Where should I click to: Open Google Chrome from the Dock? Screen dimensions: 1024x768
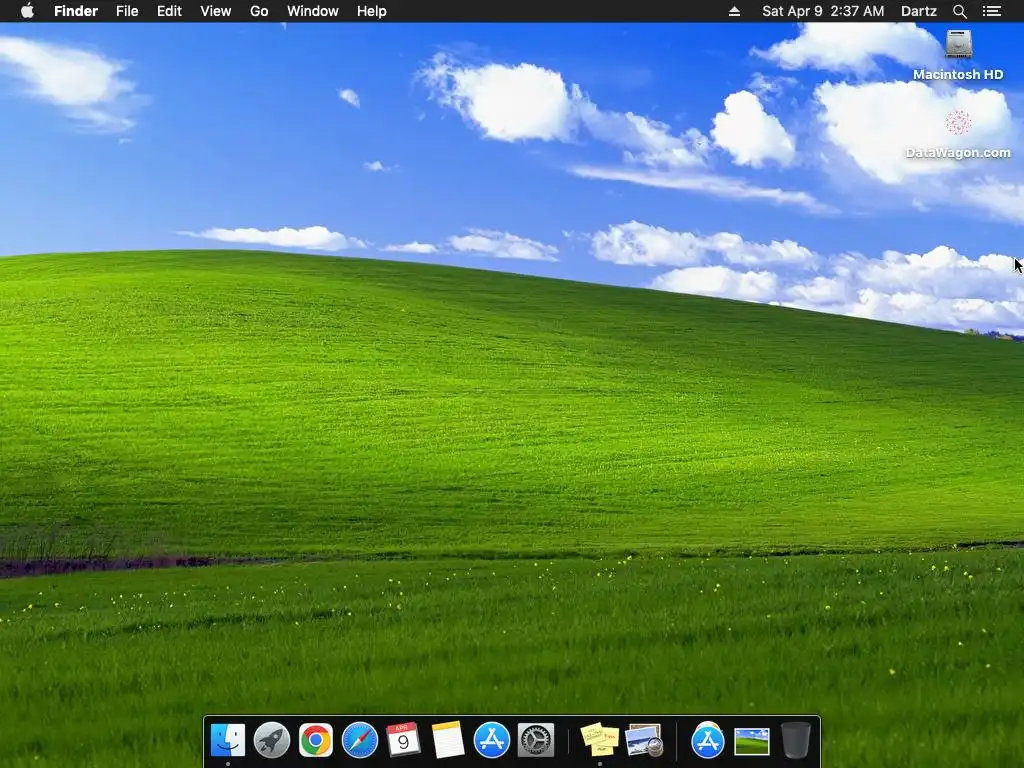[315, 740]
